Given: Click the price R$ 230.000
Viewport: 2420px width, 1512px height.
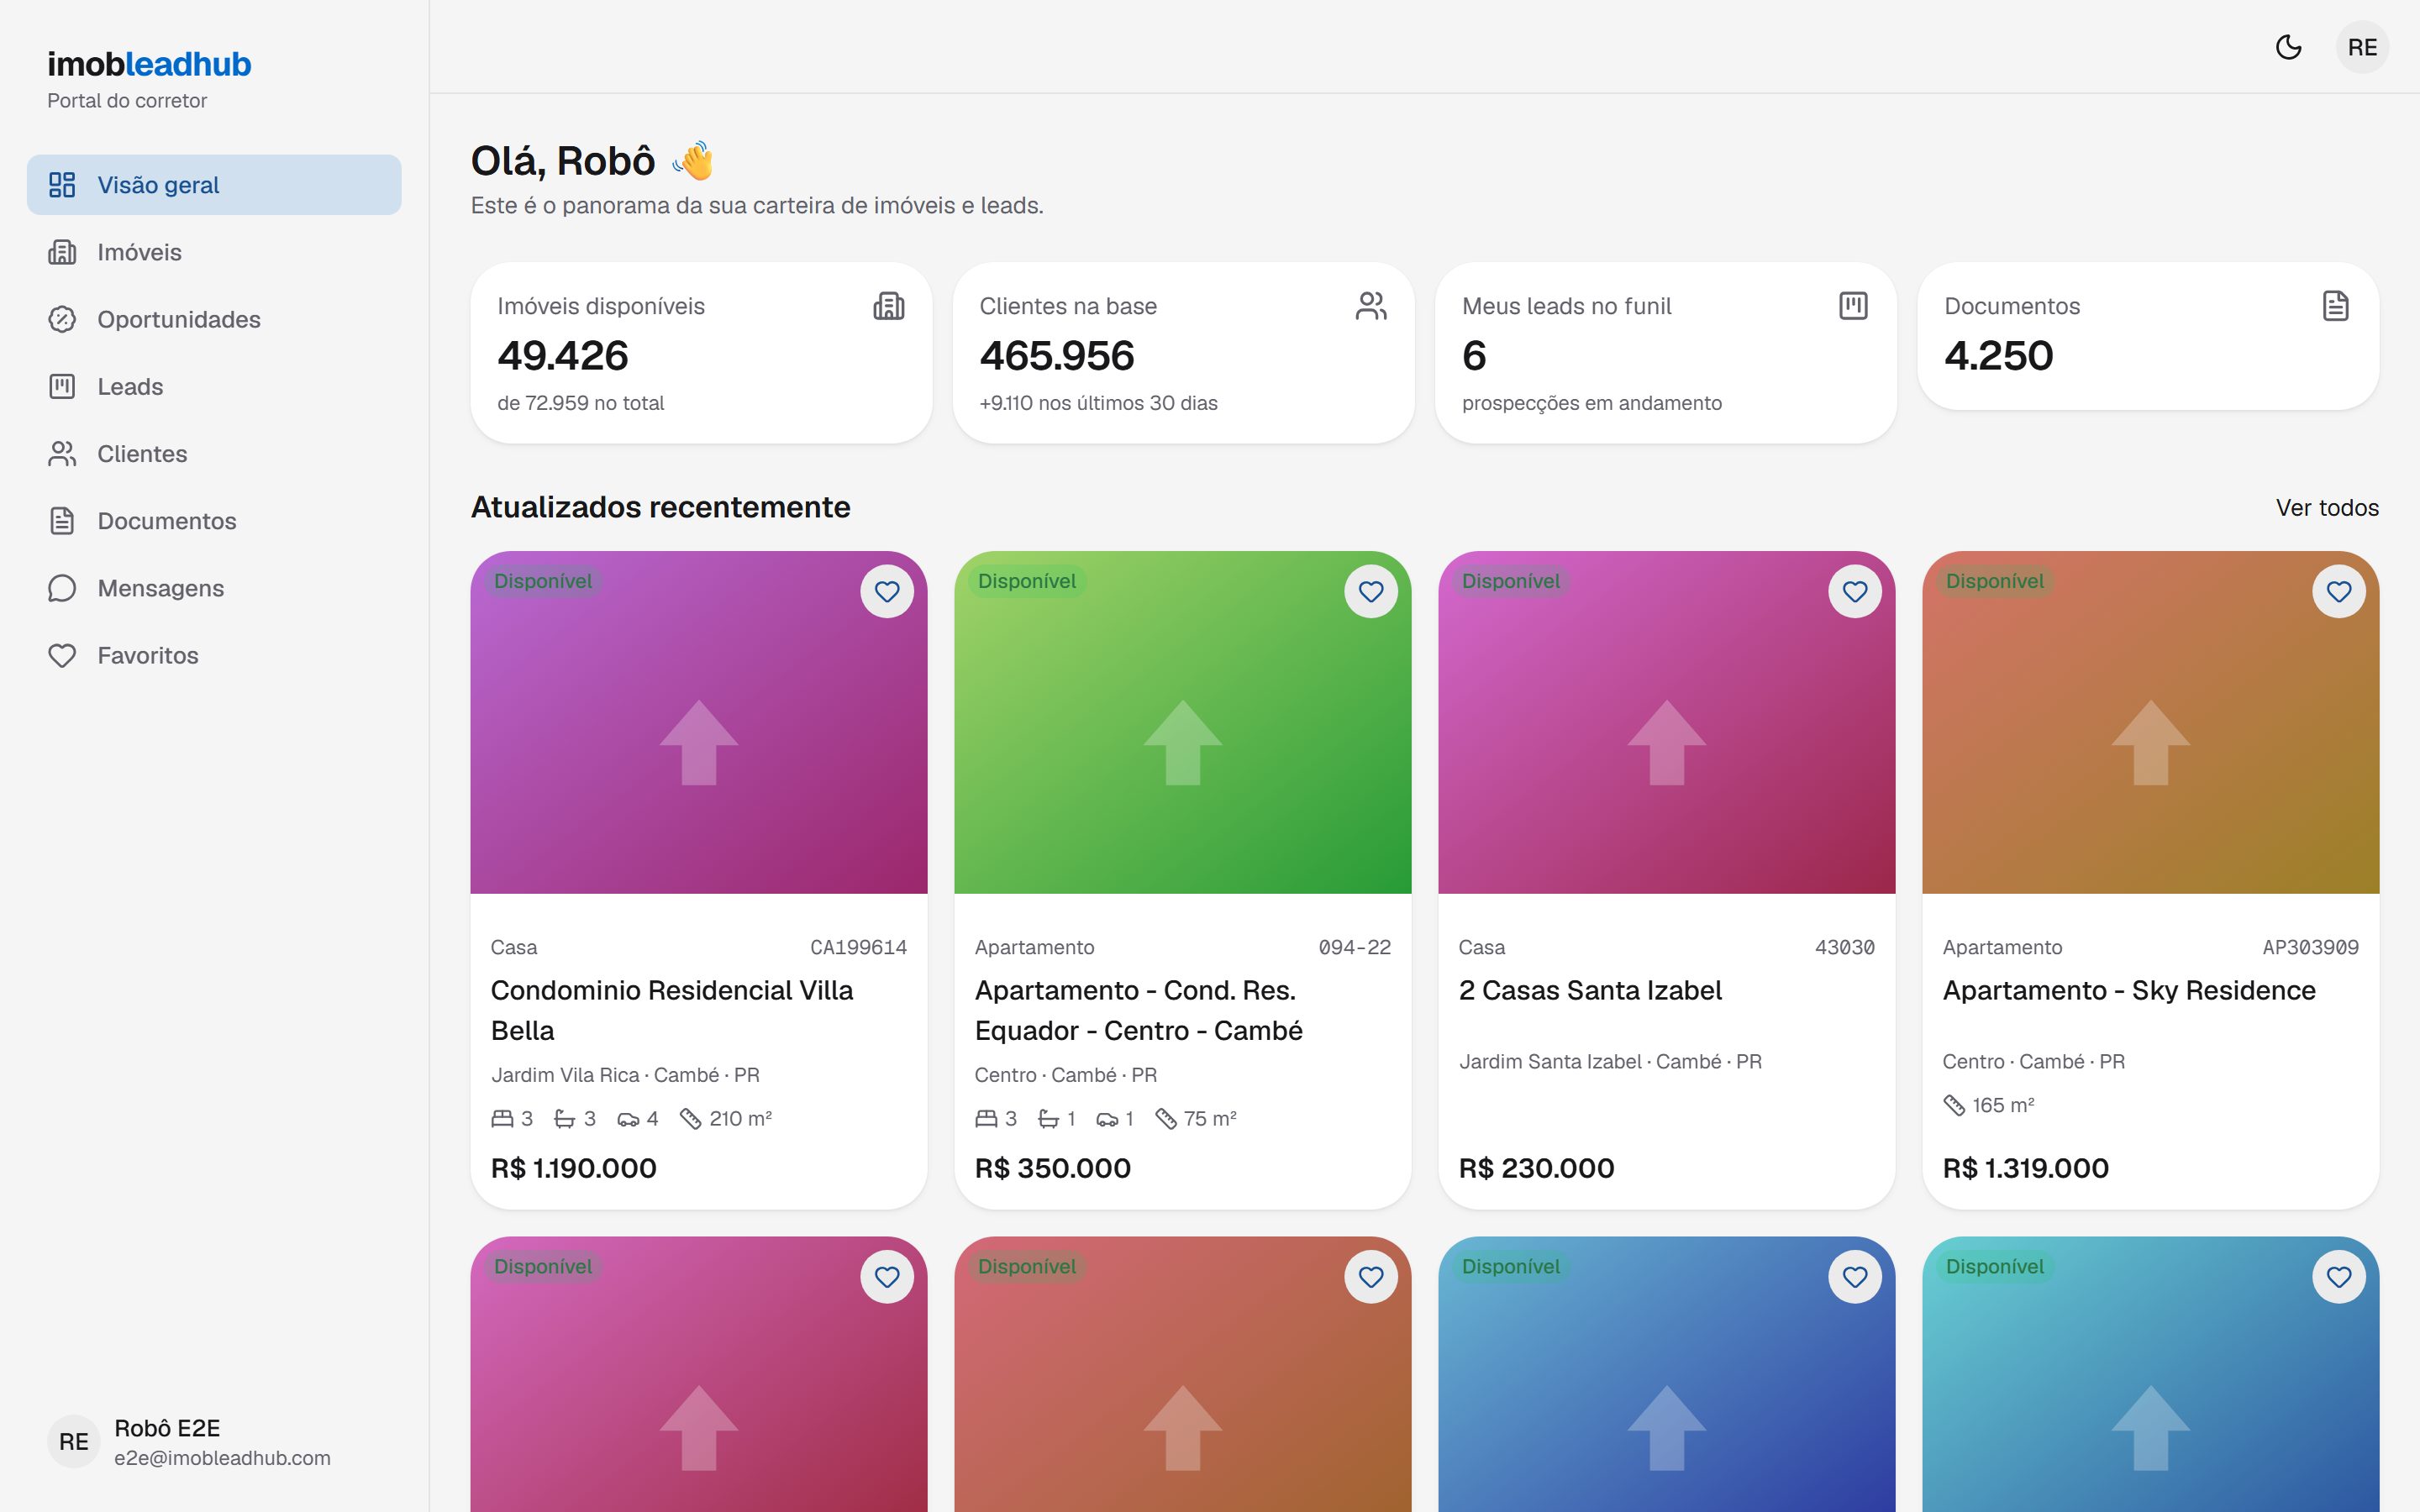Looking at the screenshot, I should click(x=1537, y=1168).
